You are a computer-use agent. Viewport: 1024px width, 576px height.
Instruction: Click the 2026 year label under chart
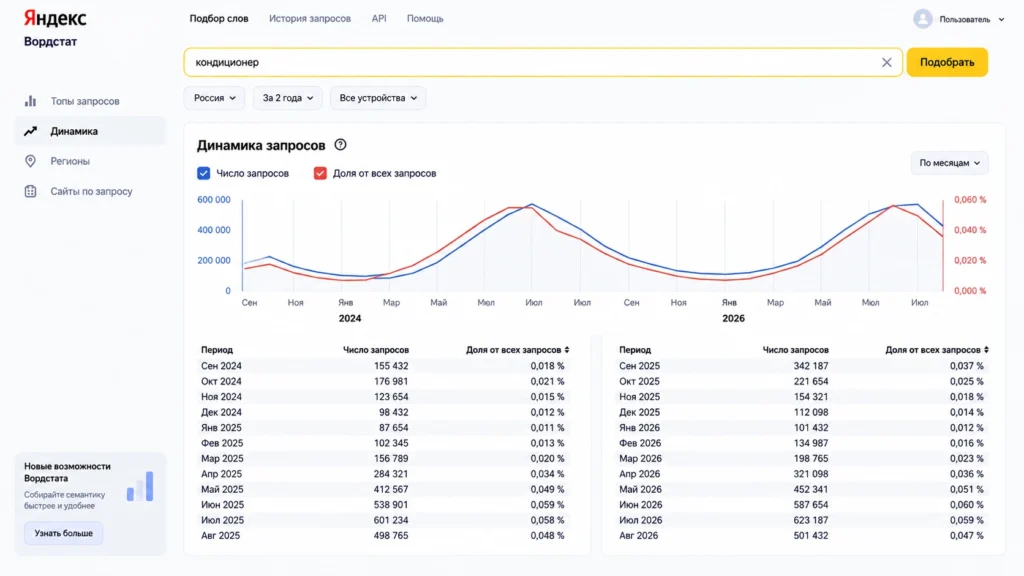coord(733,319)
